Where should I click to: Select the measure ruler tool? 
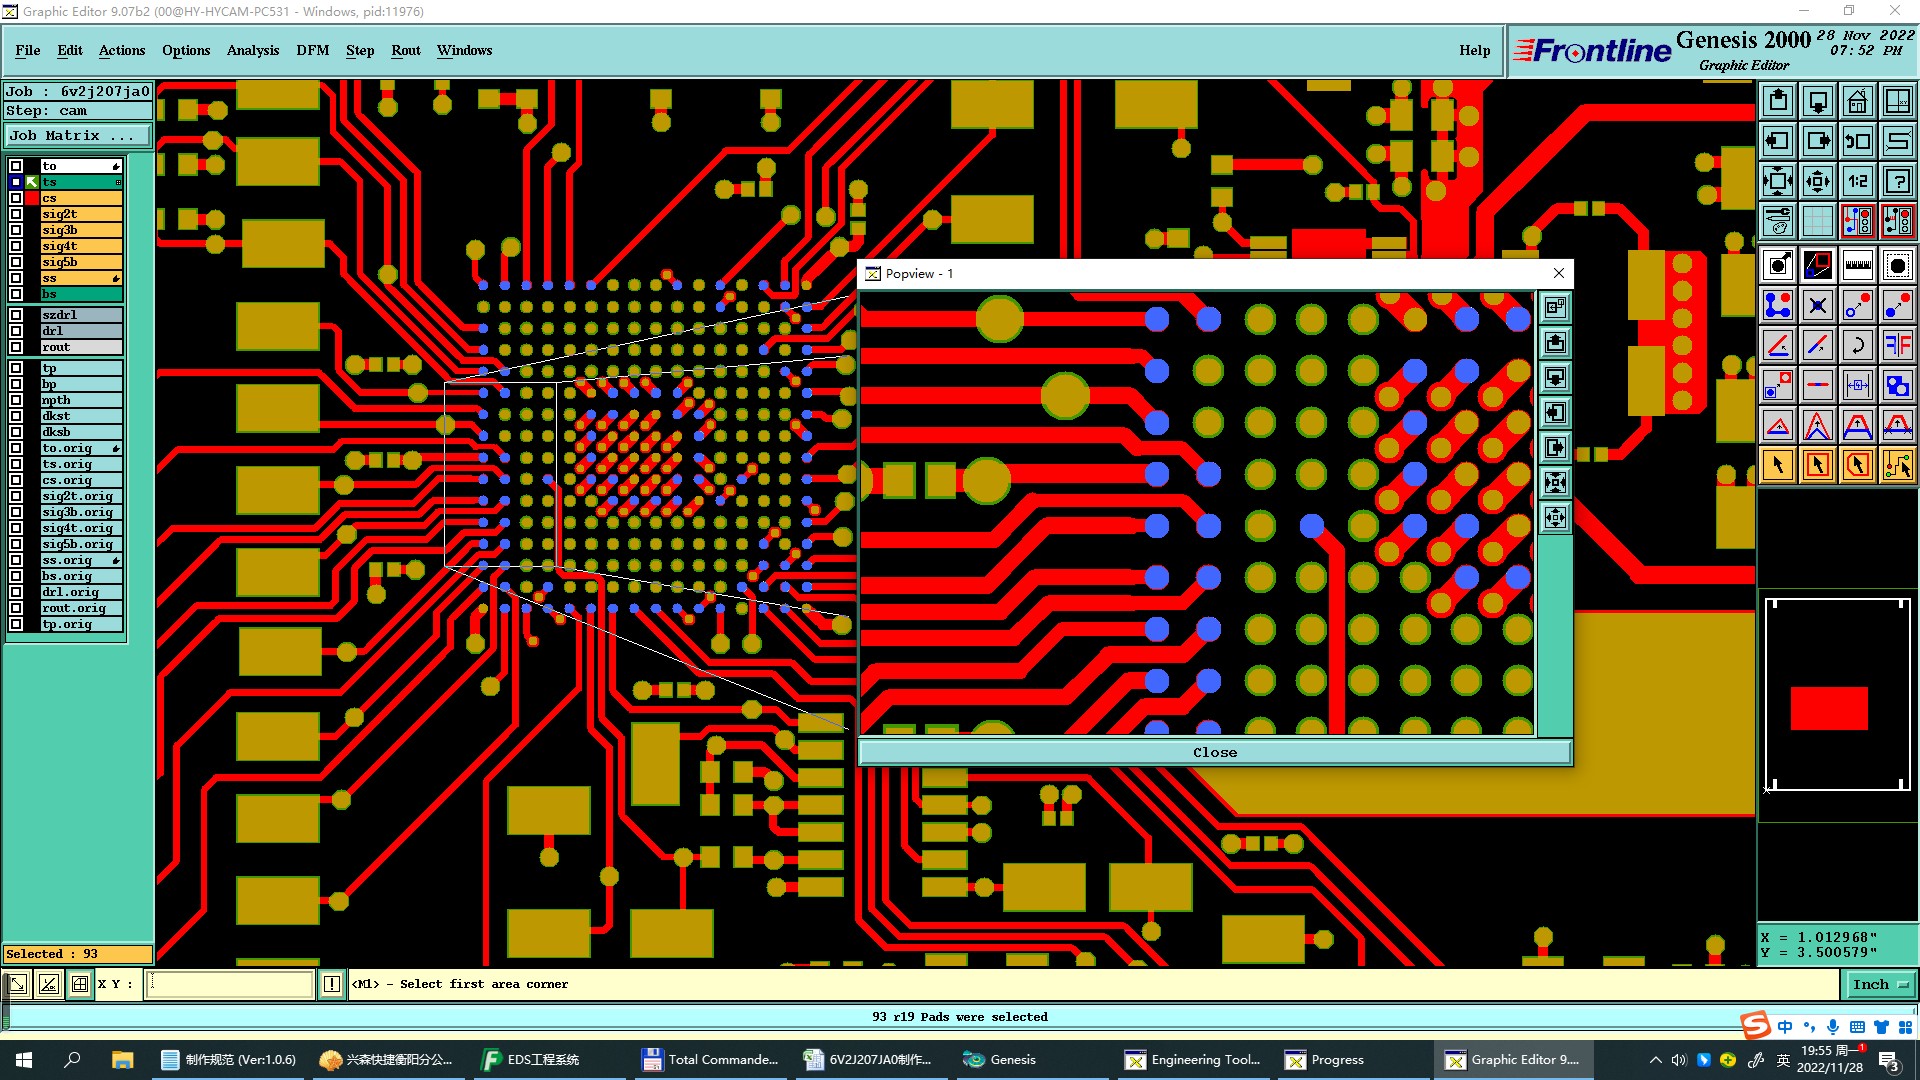point(1857,265)
